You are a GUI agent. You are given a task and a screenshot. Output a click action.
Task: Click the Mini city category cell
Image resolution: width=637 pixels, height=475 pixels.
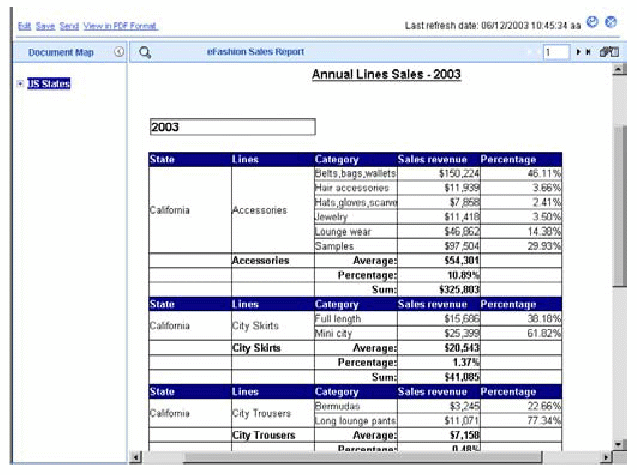355,333
